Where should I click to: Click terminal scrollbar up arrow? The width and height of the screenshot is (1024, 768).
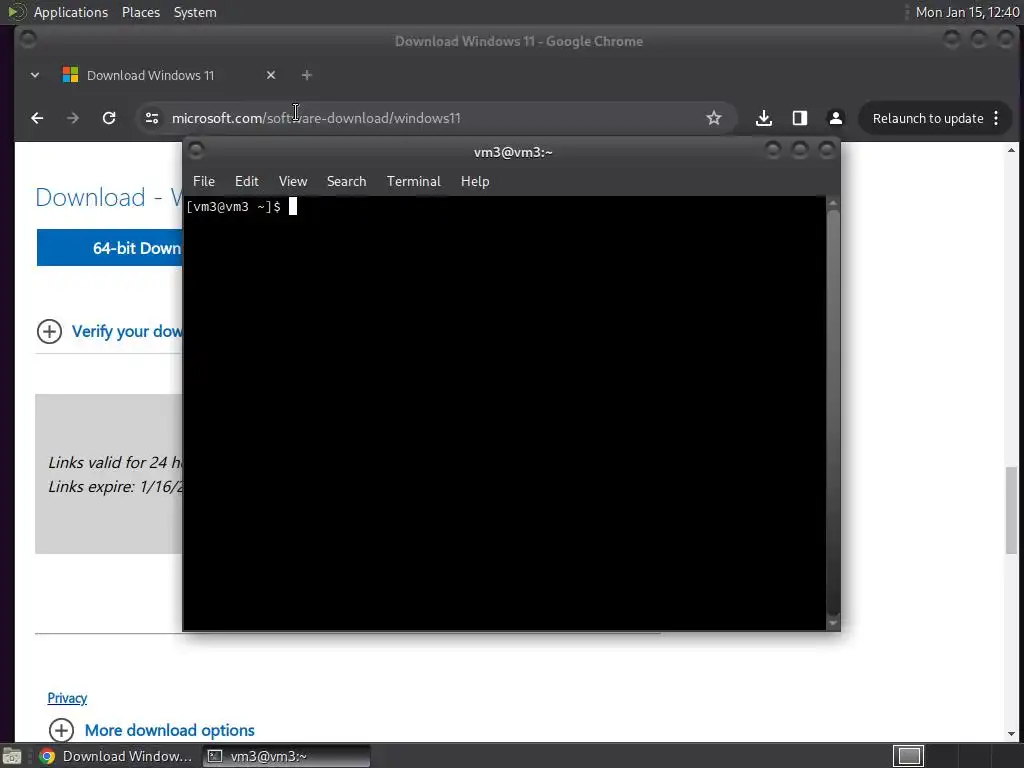click(833, 203)
